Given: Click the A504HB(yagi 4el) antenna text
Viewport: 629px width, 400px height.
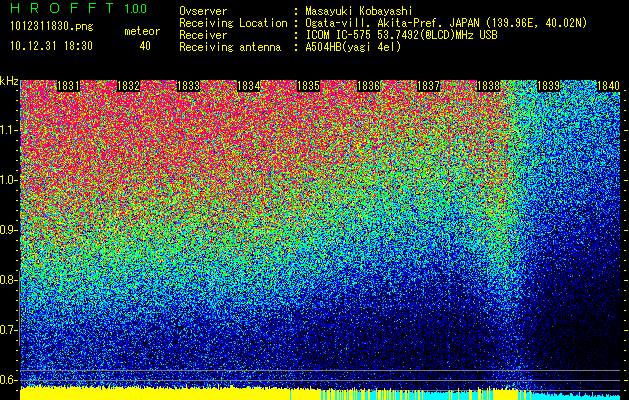Looking at the screenshot, I should tap(353, 47).
